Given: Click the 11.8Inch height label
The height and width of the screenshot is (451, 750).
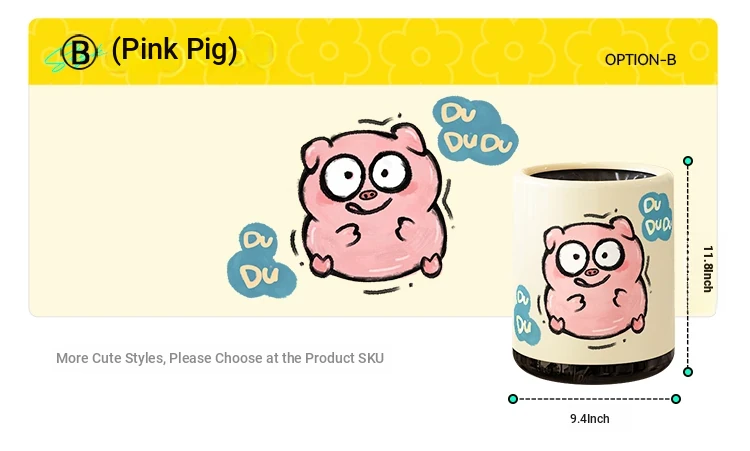Looking at the screenshot, I should [708, 269].
